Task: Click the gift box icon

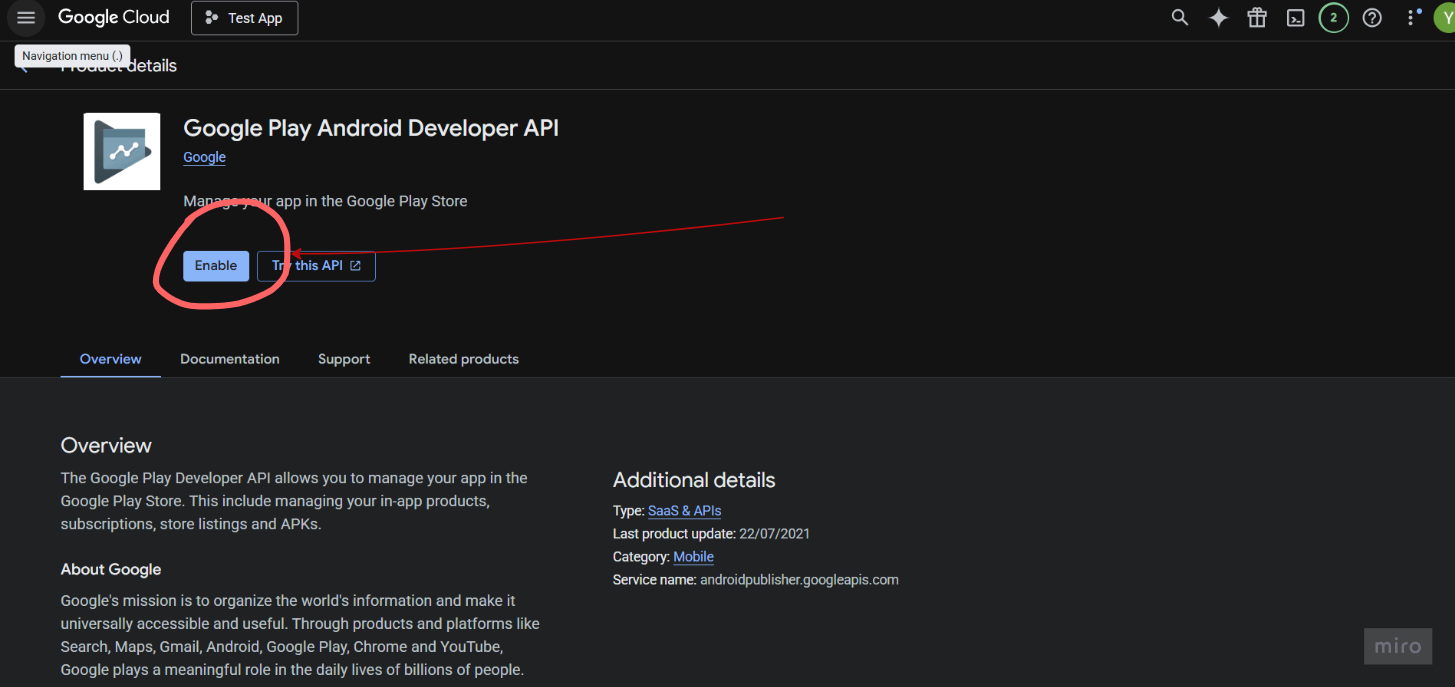Action: [x=1257, y=18]
